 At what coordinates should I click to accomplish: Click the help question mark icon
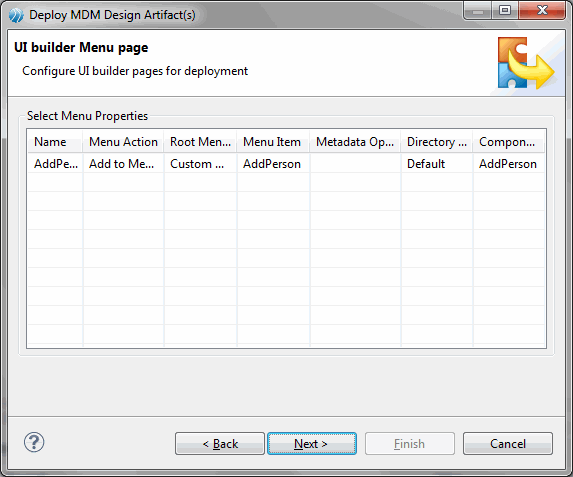[34, 442]
